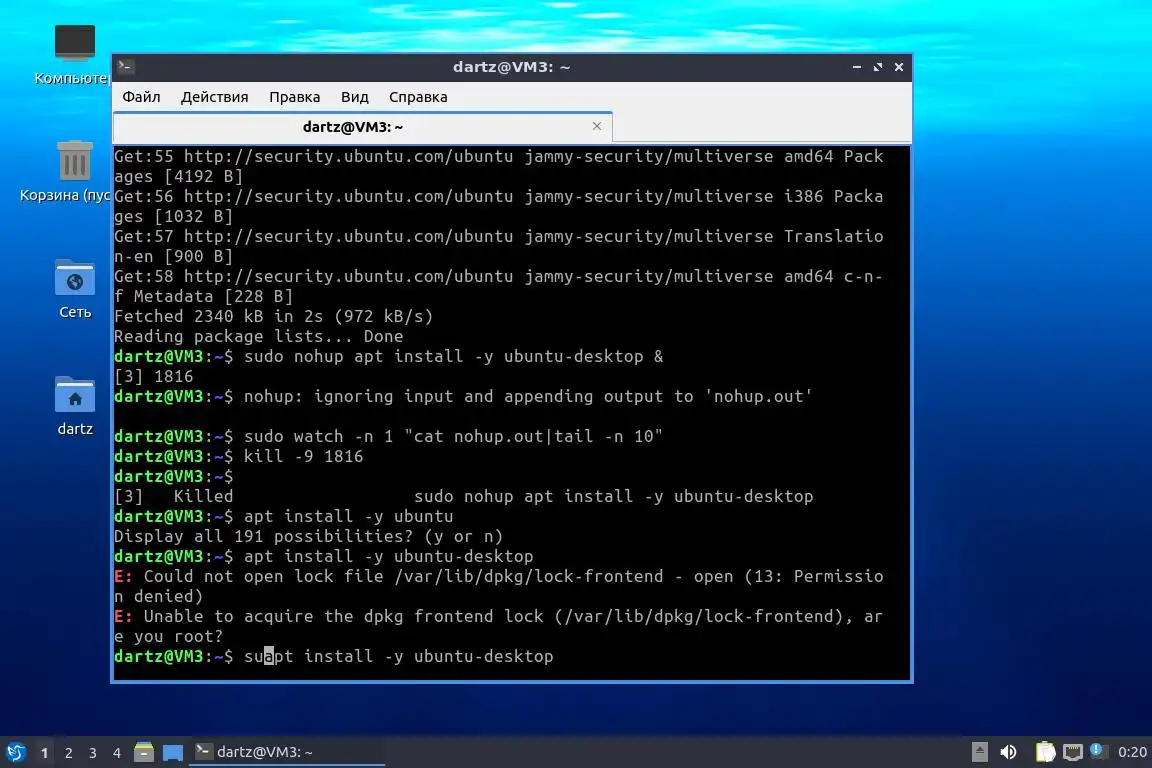
Task: Click the taskbar clock showing 0:20
Action: [1132, 752]
